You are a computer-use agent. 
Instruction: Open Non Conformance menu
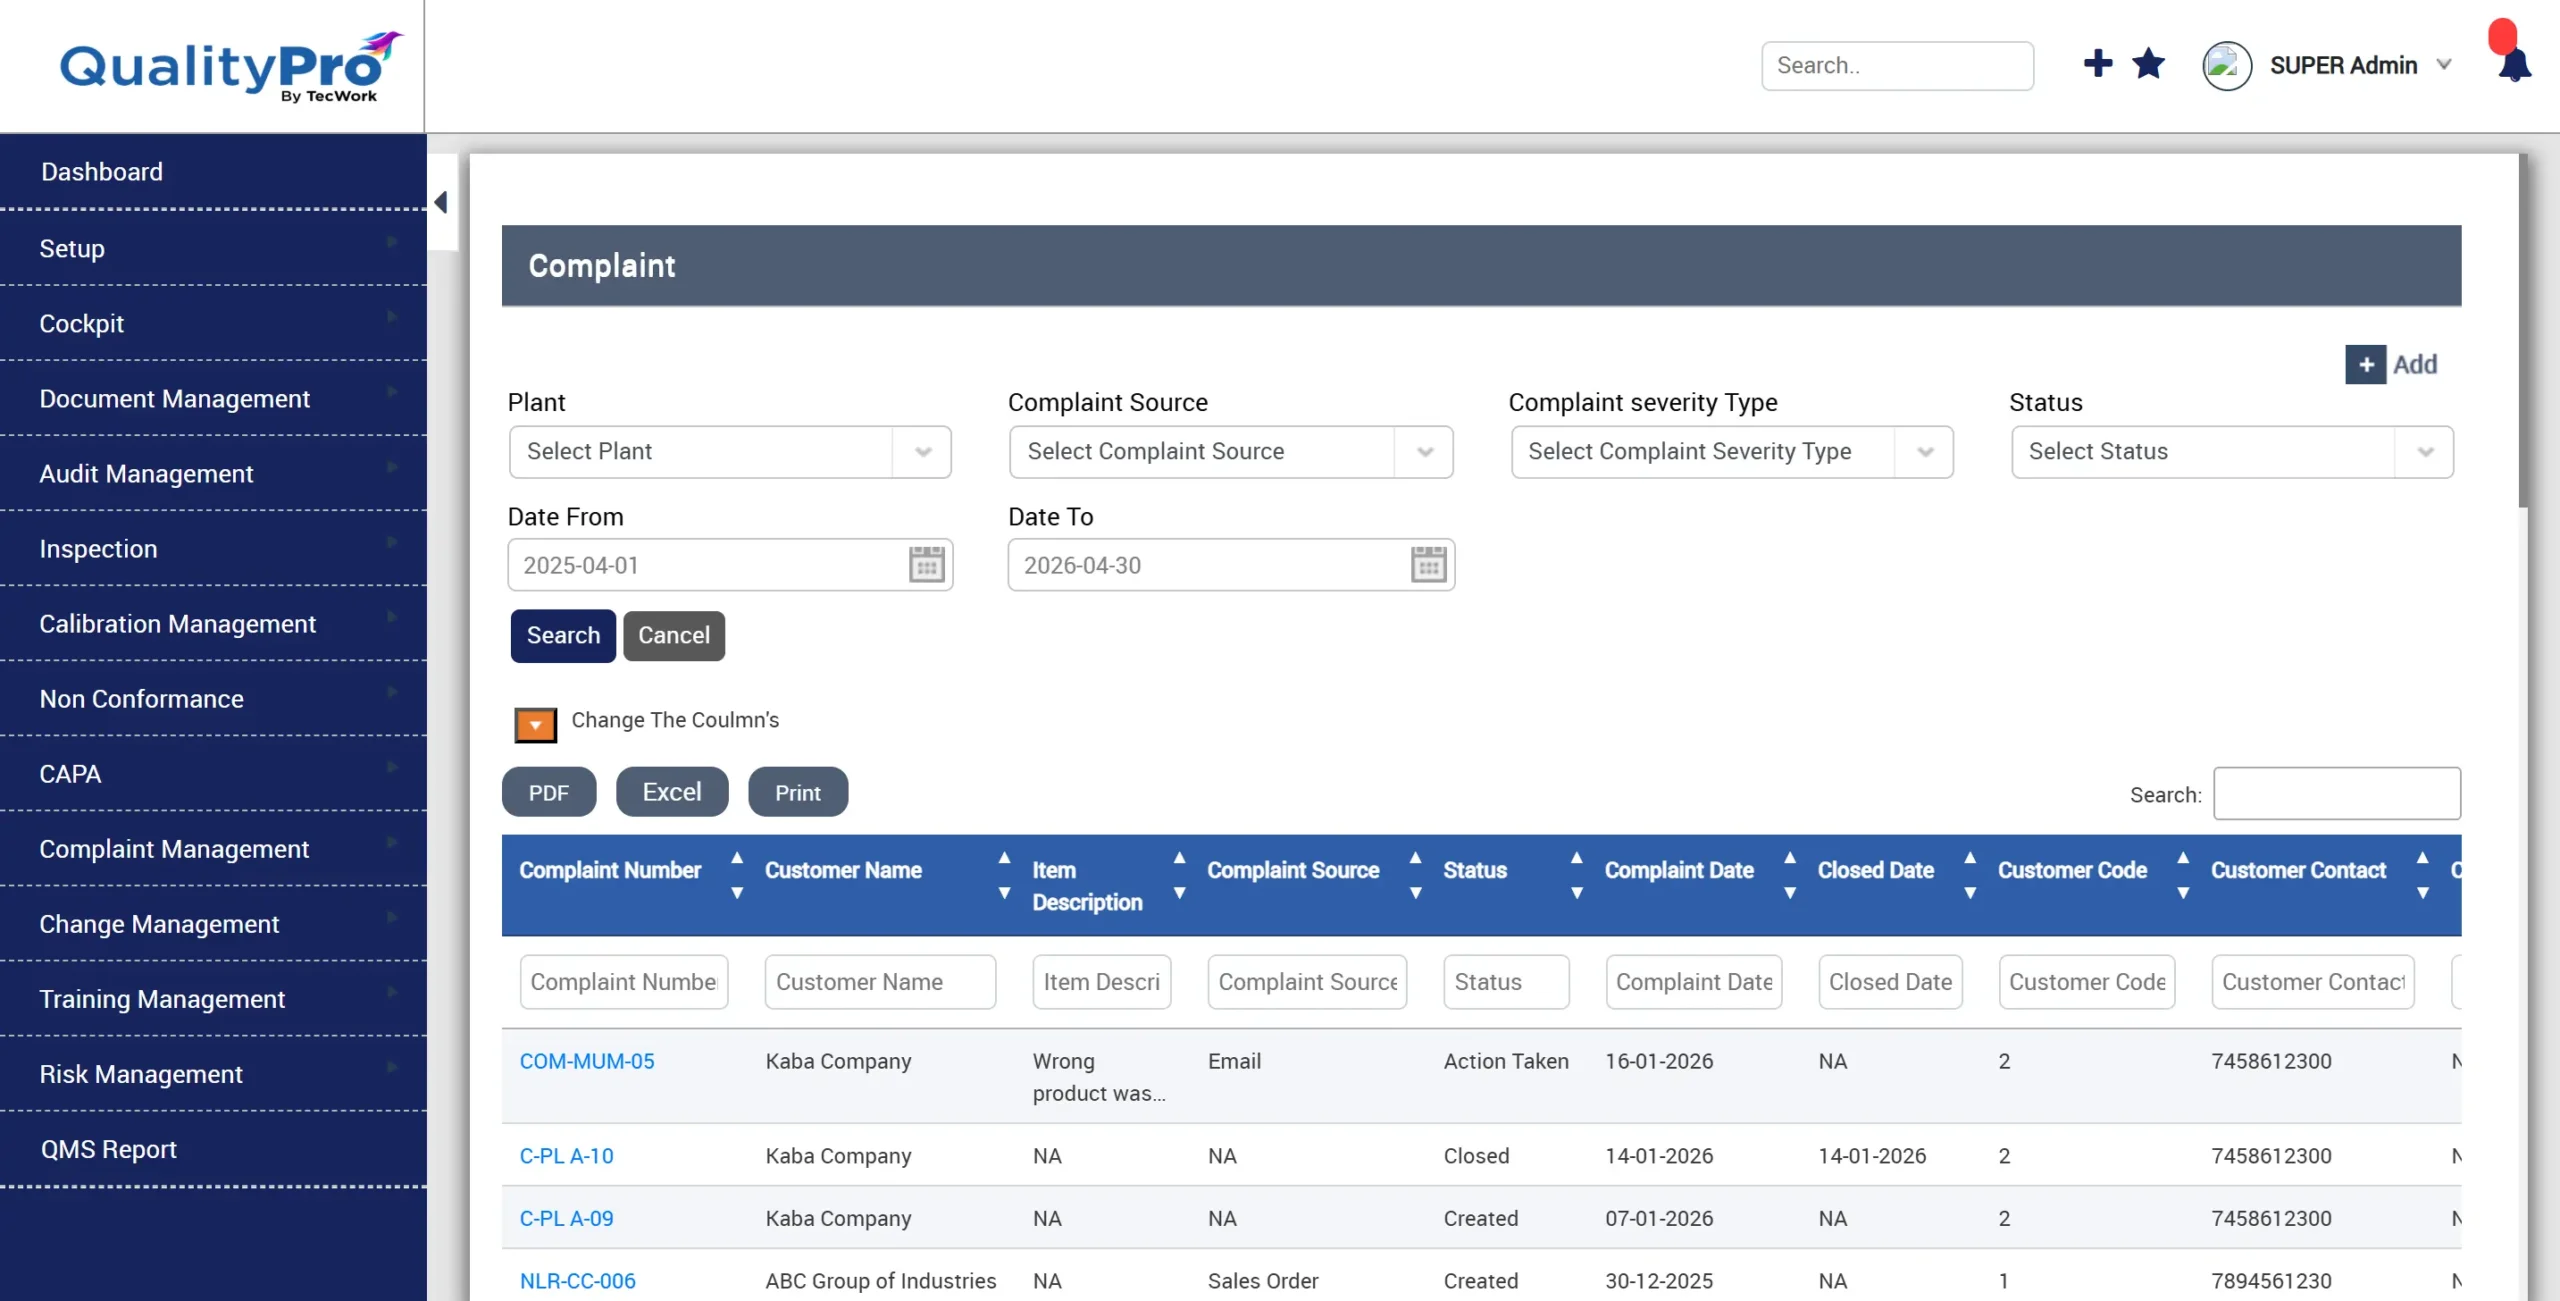[213, 698]
